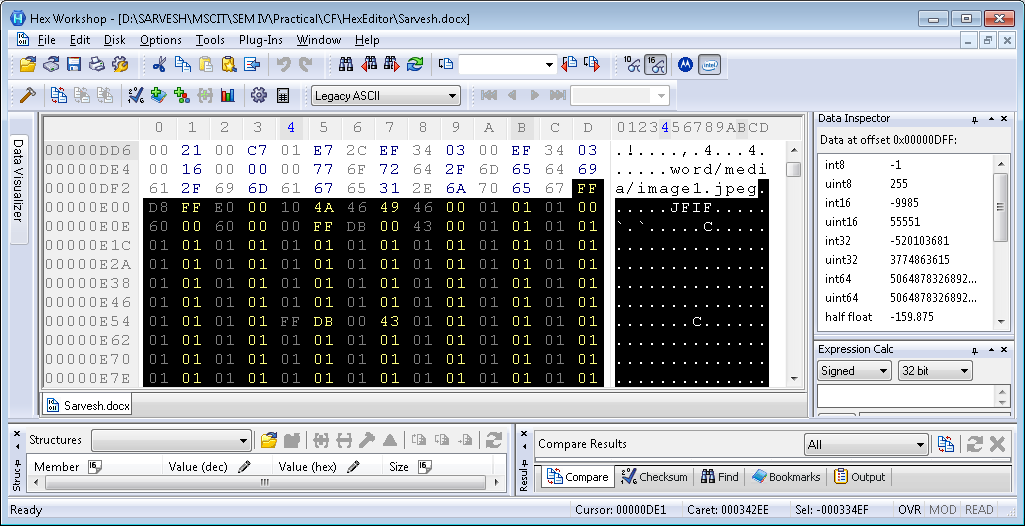Open a file with the folder icon
The image size is (1025, 526).
27,64
